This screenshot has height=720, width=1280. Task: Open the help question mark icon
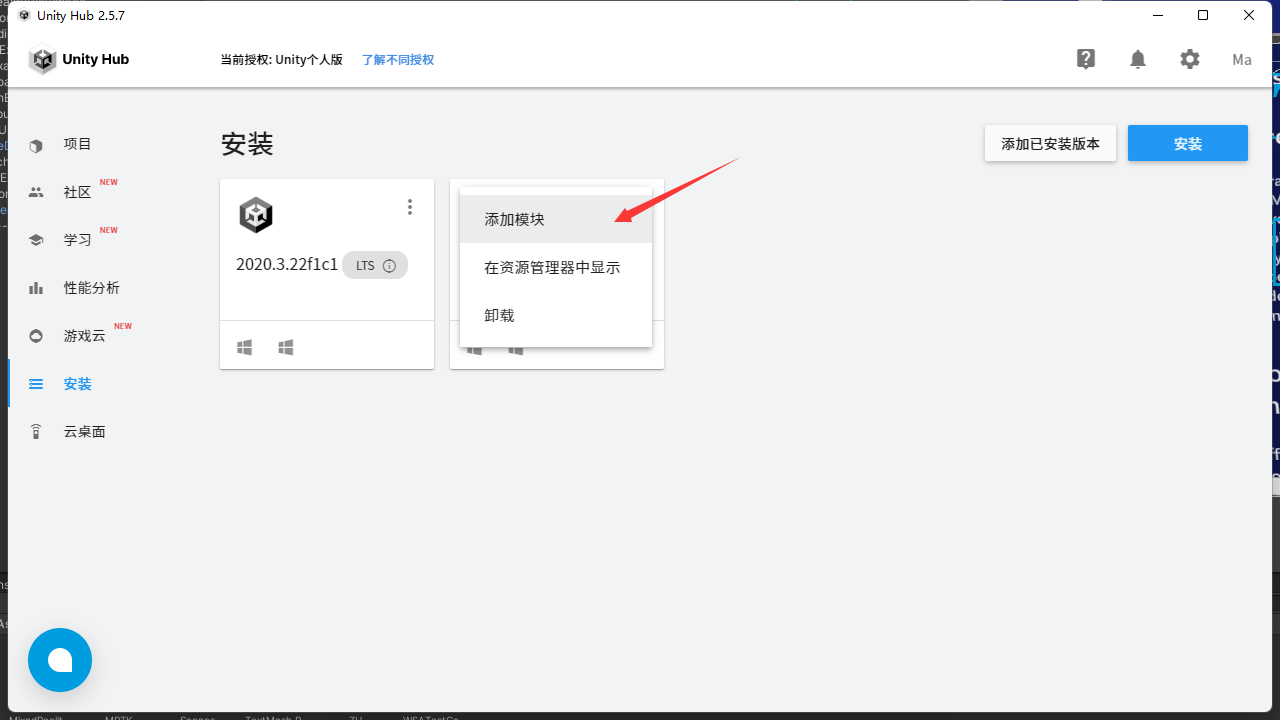(x=1086, y=59)
